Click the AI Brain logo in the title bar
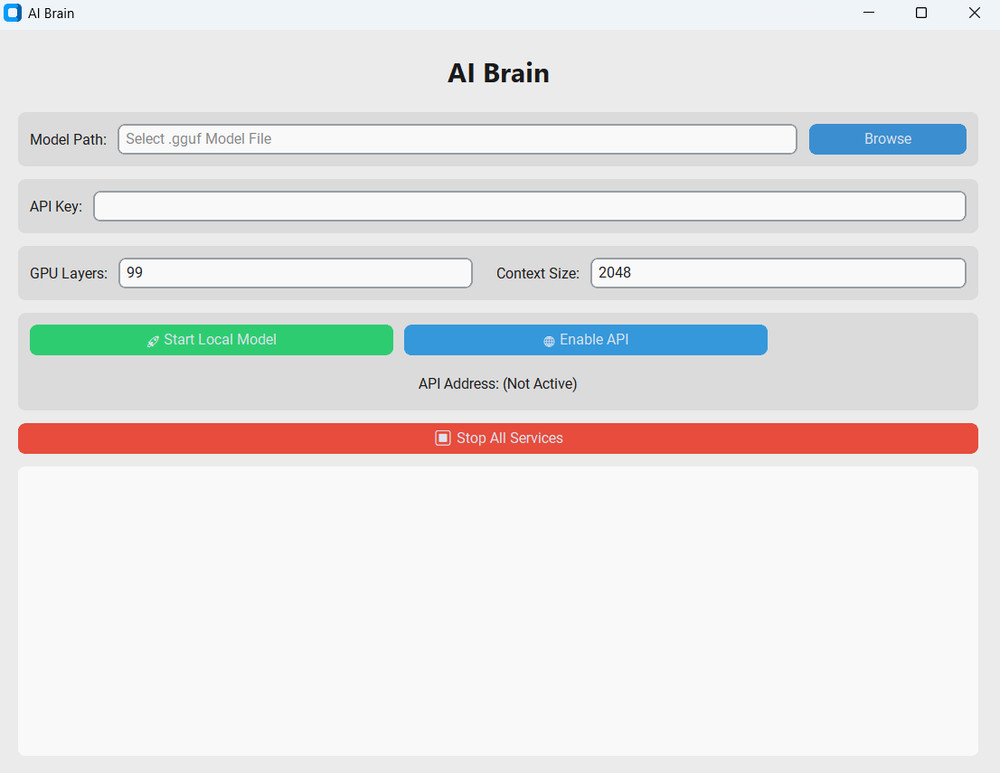This screenshot has height=773, width=1000. pyautogui.click(x=13, y=13)
